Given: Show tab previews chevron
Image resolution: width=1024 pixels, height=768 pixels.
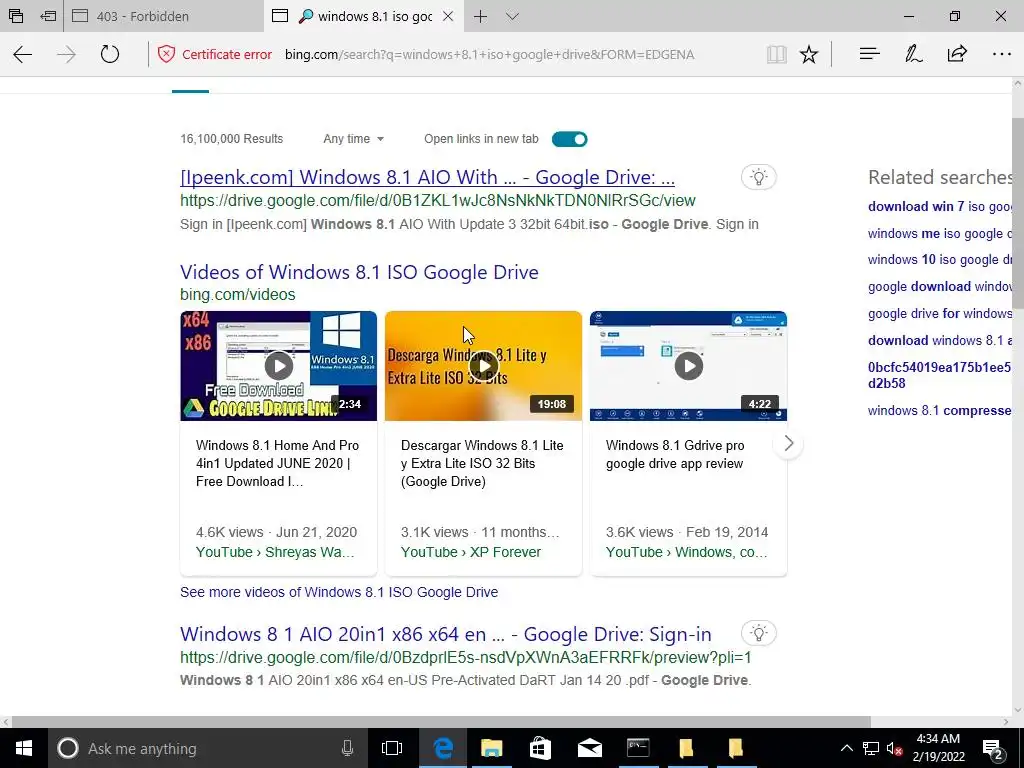Looking at the screenshot, I should (x=513, y=16).
